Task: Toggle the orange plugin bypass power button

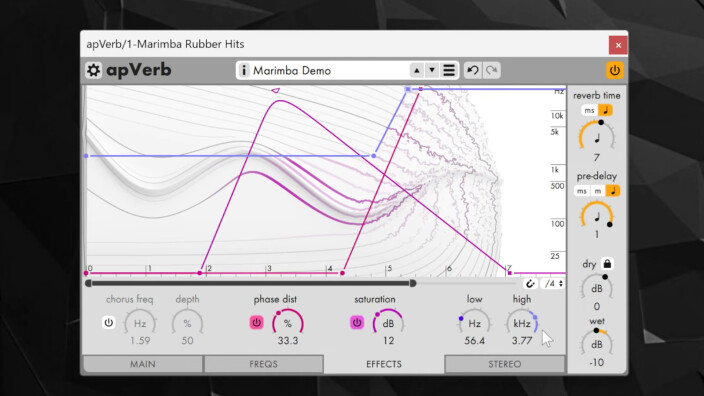Action: click(x=615, y=70)
